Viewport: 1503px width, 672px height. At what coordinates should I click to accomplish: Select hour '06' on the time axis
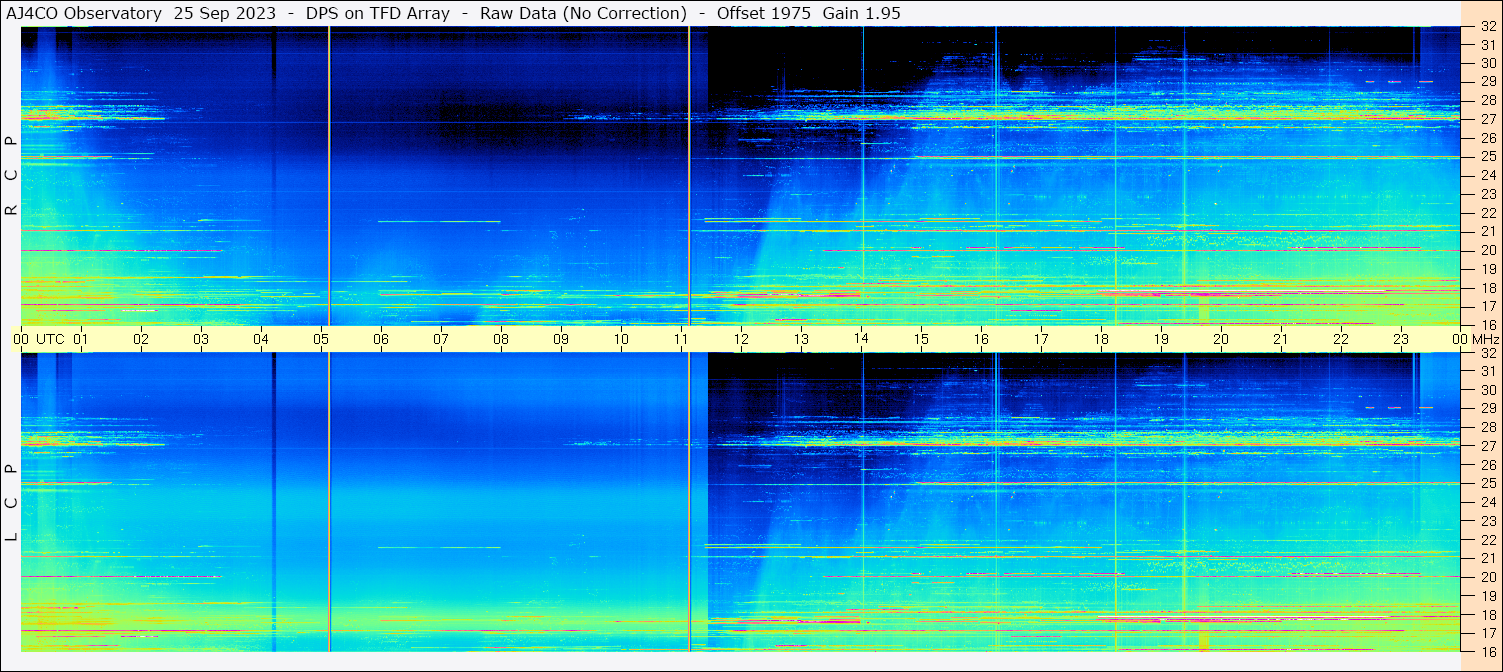(381, 339)
